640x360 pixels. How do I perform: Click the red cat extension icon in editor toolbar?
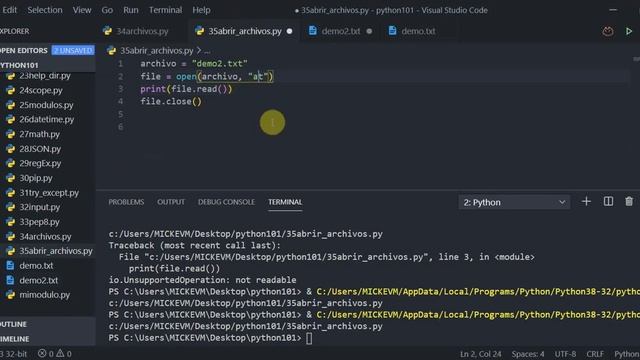pos(607,31)
